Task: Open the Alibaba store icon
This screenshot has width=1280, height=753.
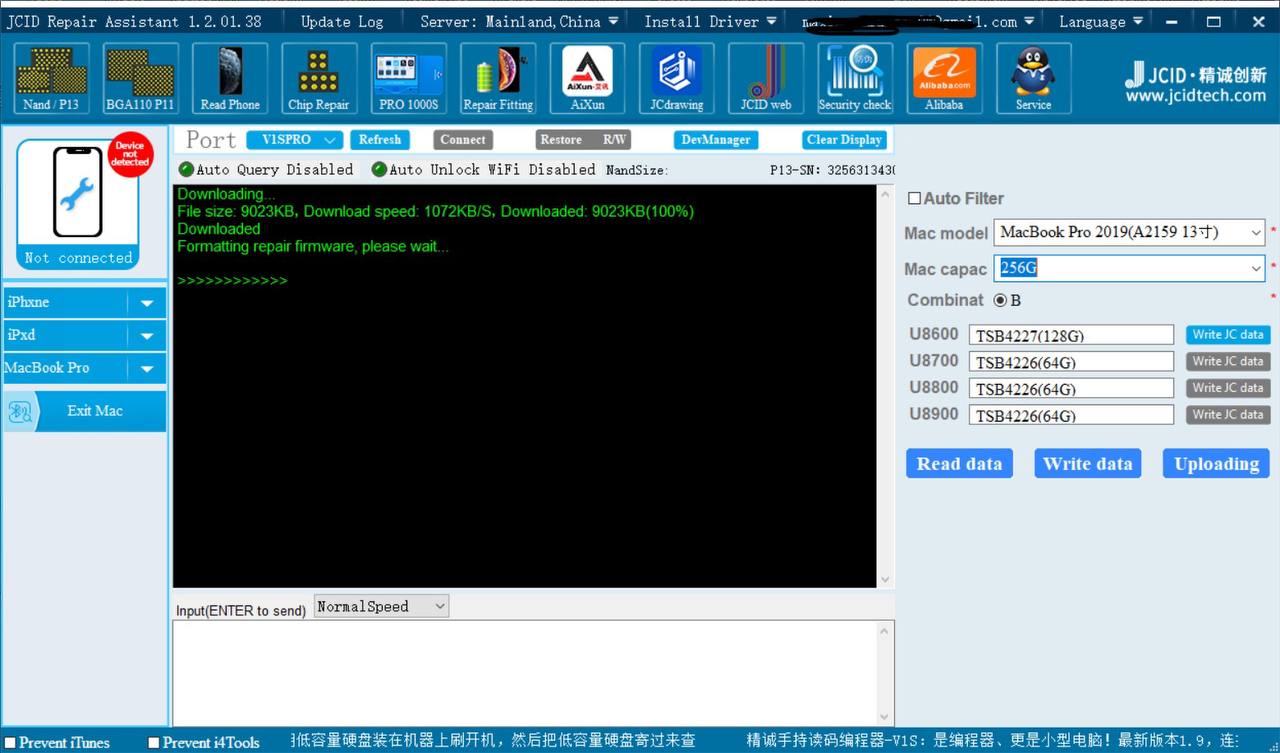Action: [944, 78]
